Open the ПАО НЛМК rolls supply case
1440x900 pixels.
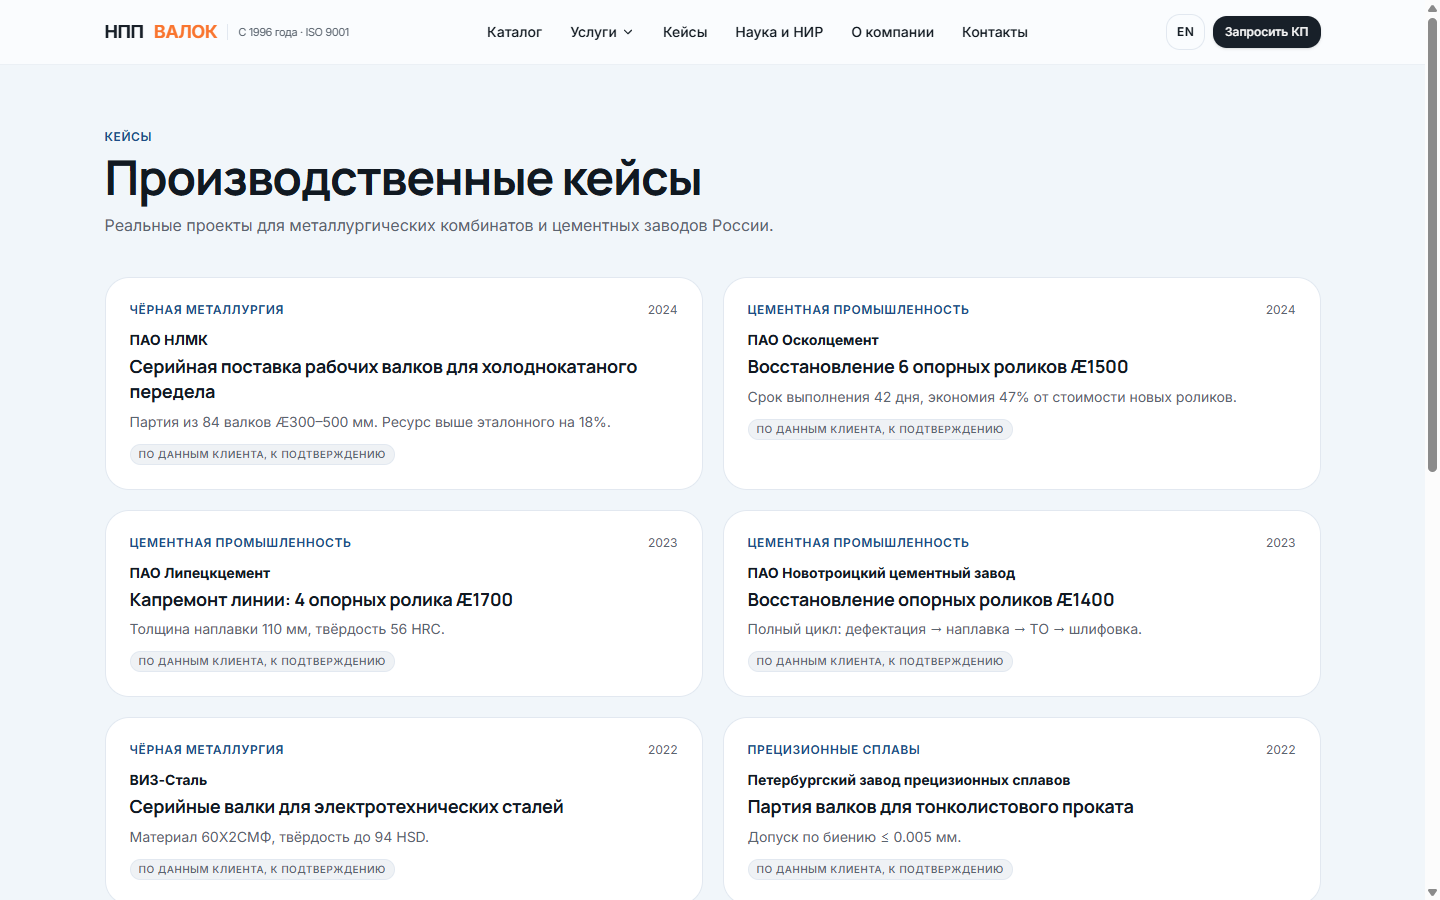point(383,379)
